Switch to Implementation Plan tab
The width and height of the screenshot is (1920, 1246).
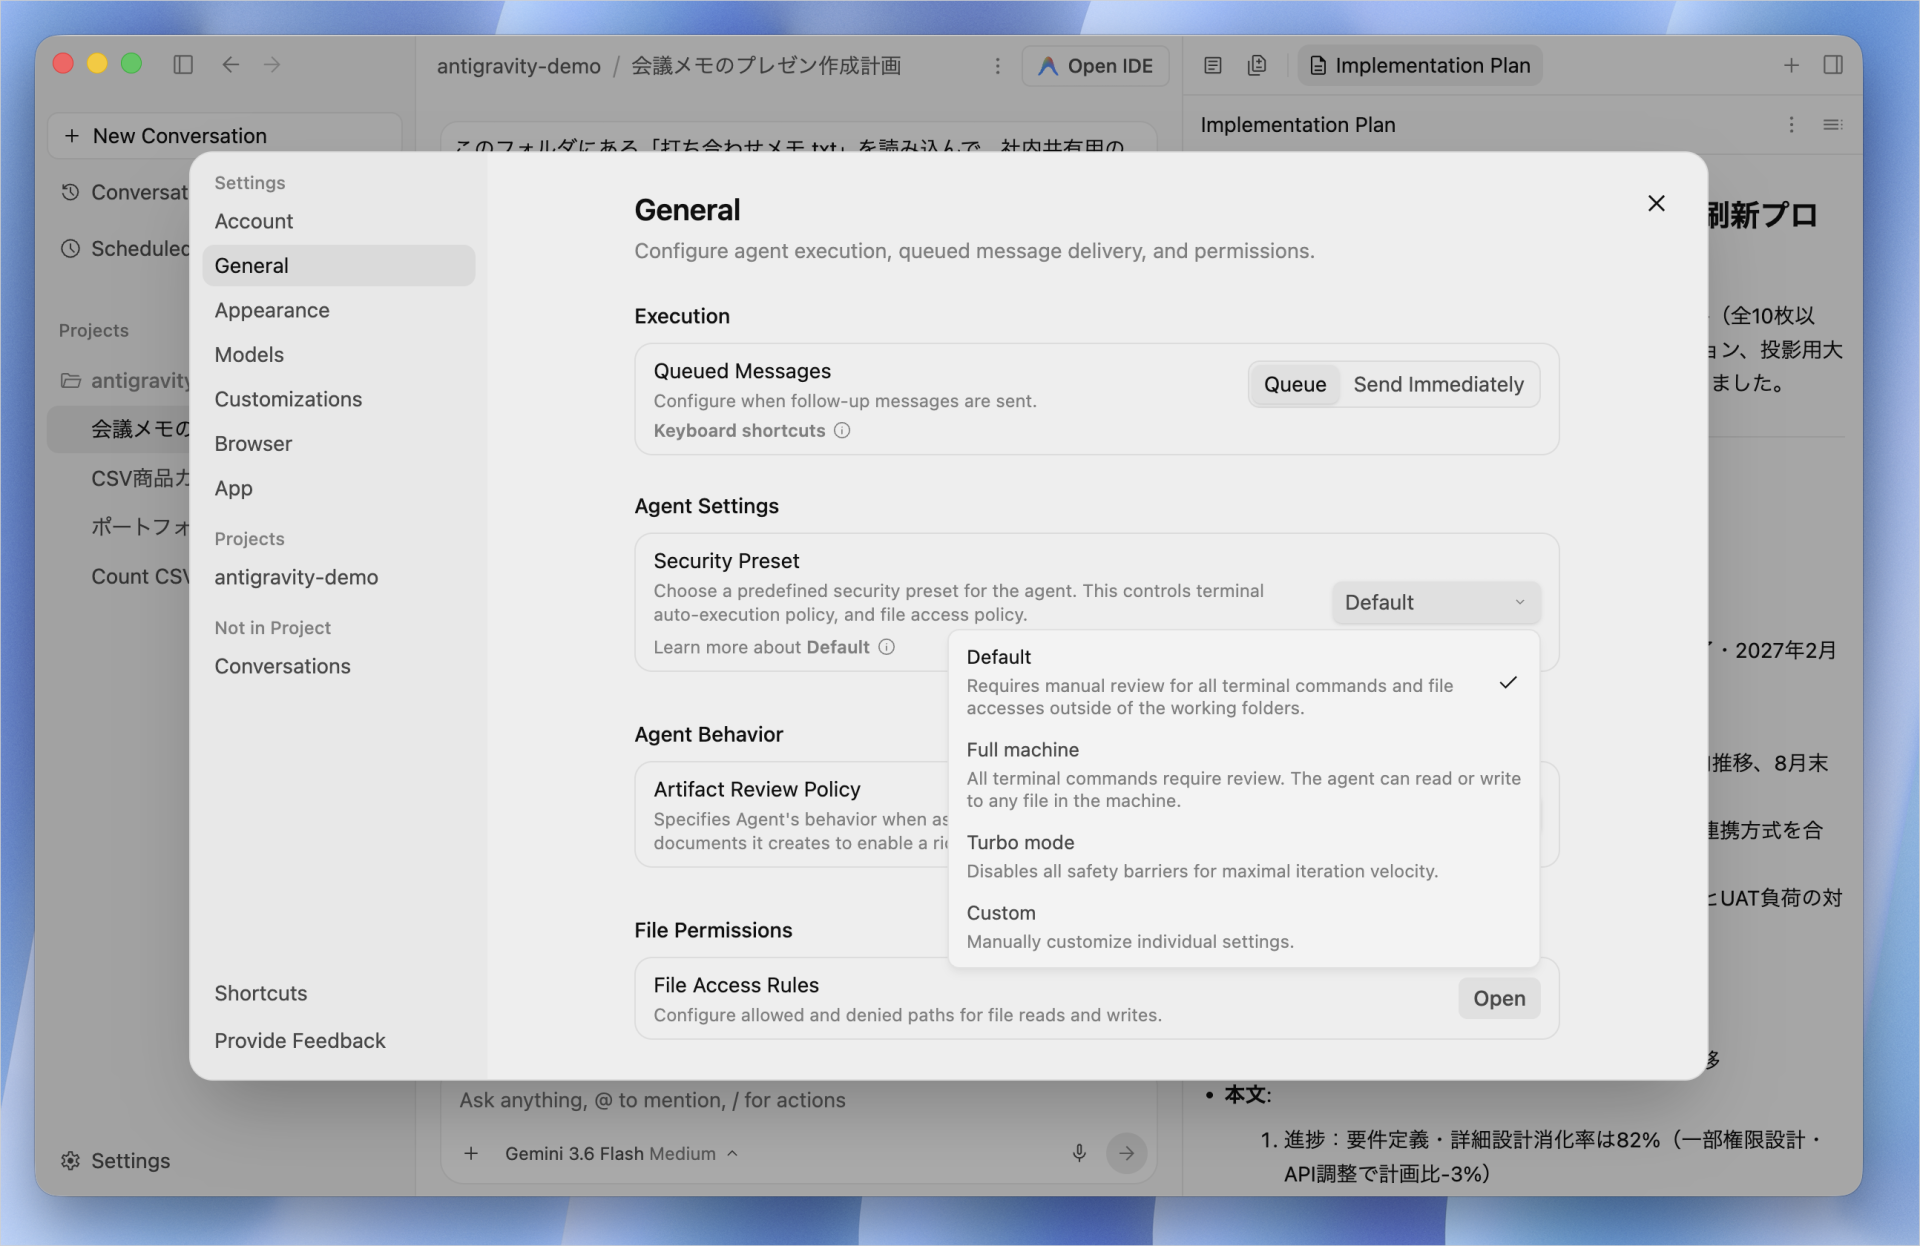coord(1420,66)
